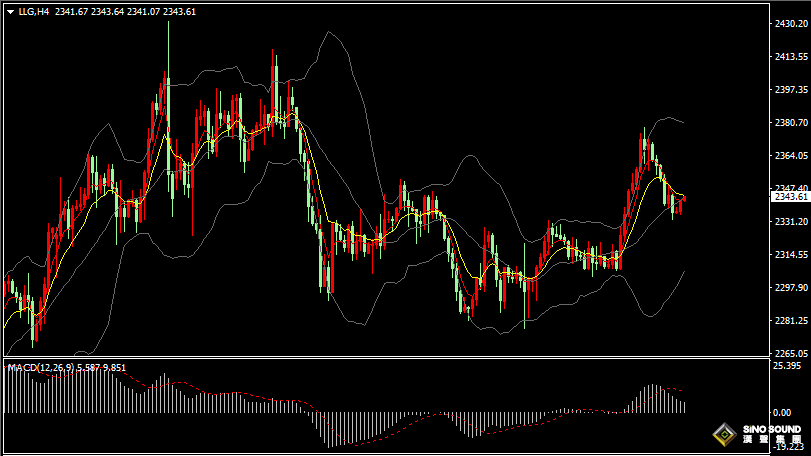Click the 2297.90 price axis label

790,288
